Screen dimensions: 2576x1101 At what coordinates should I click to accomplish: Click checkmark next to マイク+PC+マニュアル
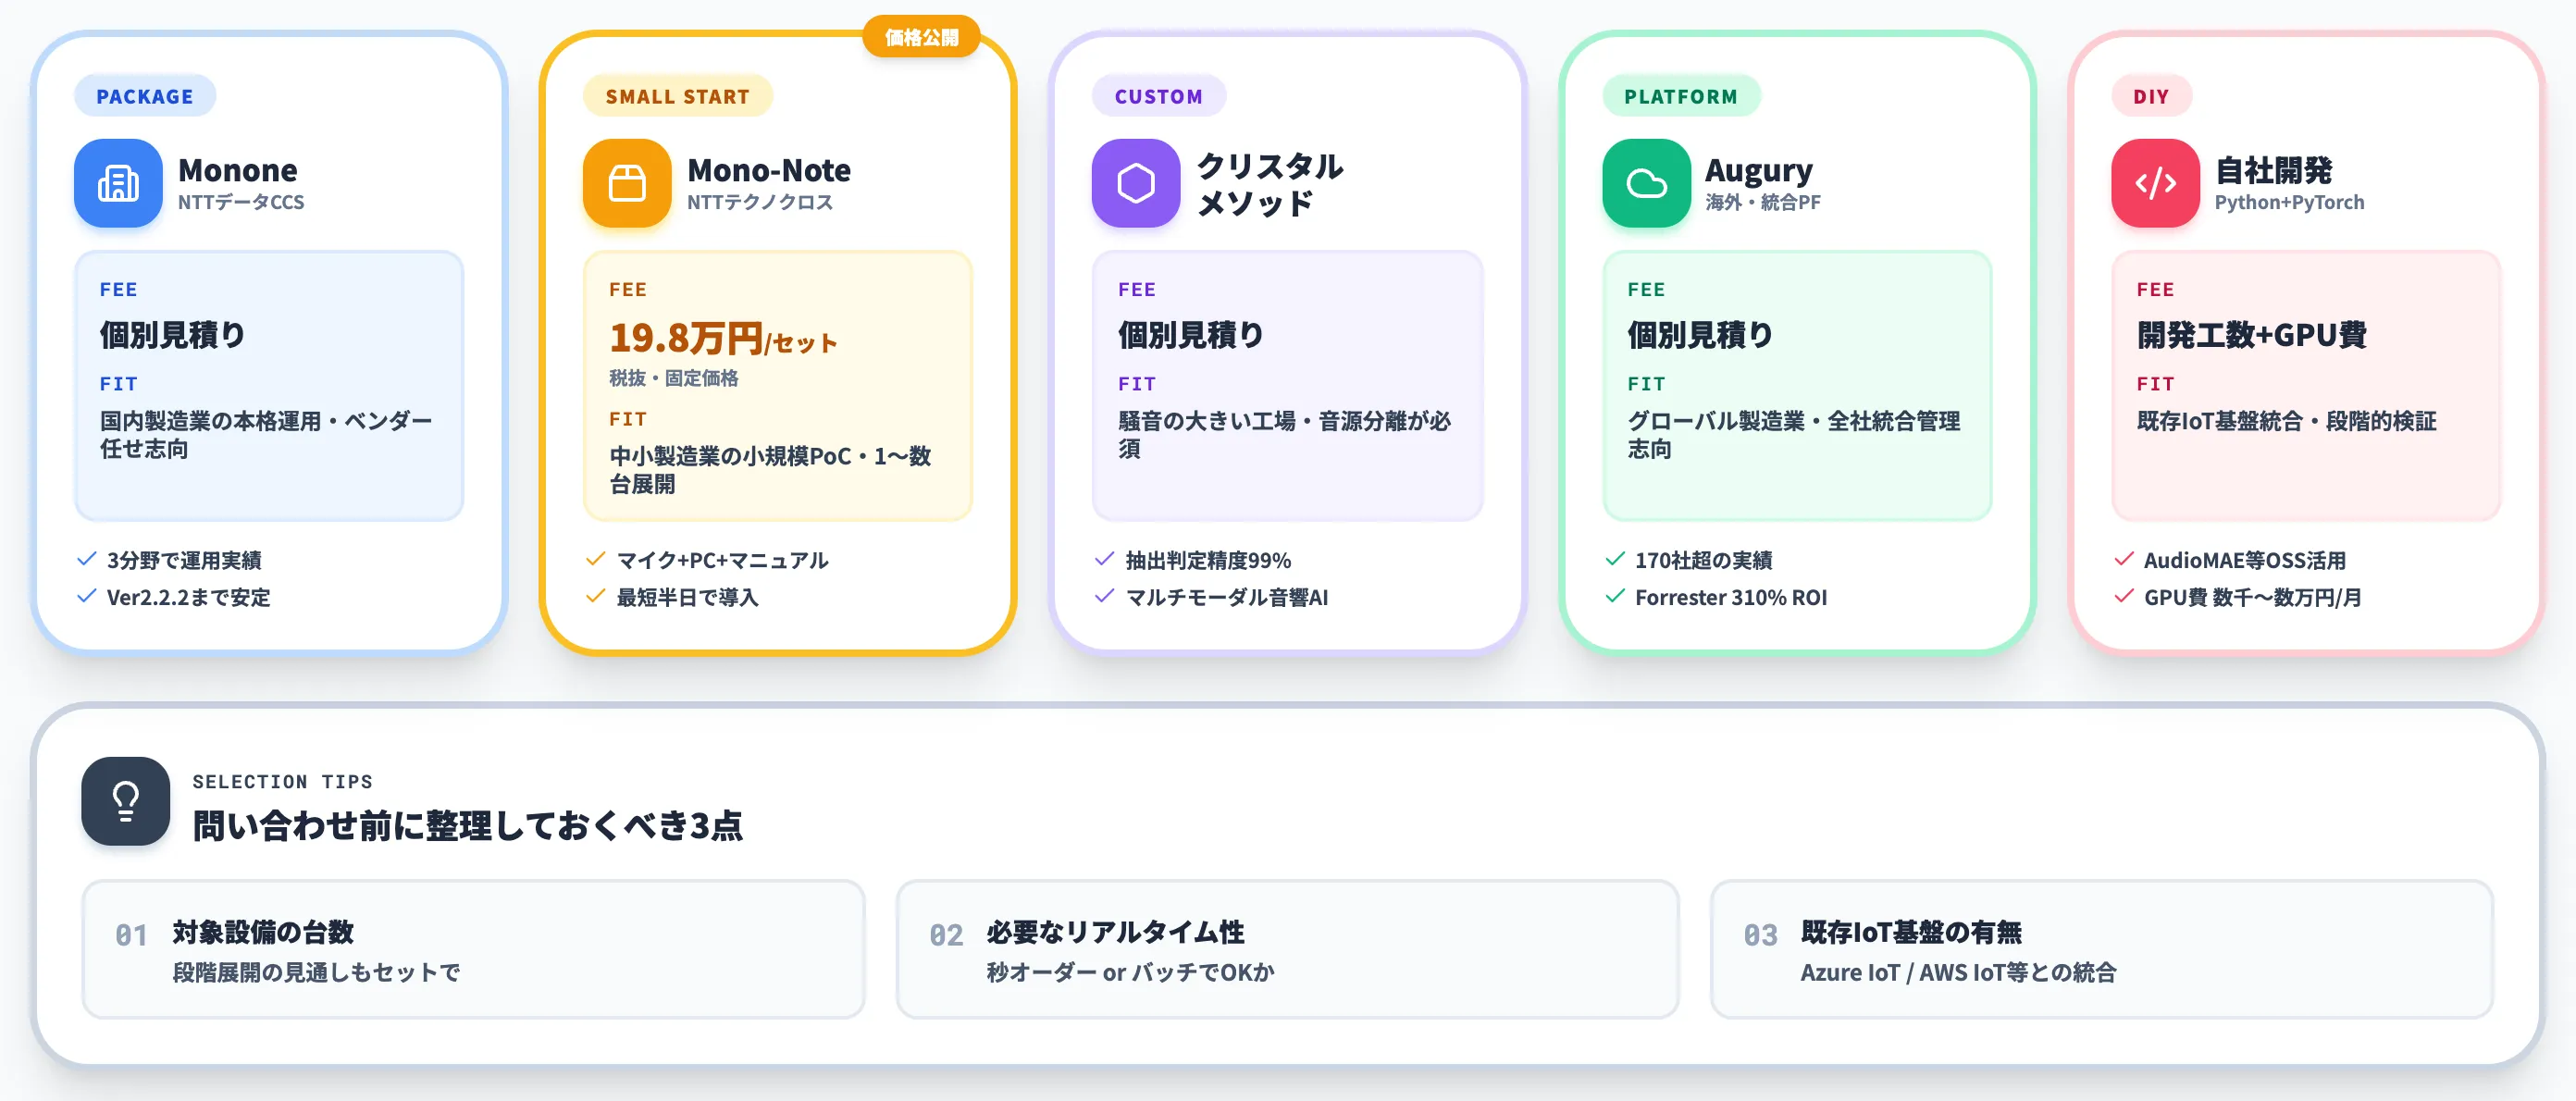pos(596,559)
